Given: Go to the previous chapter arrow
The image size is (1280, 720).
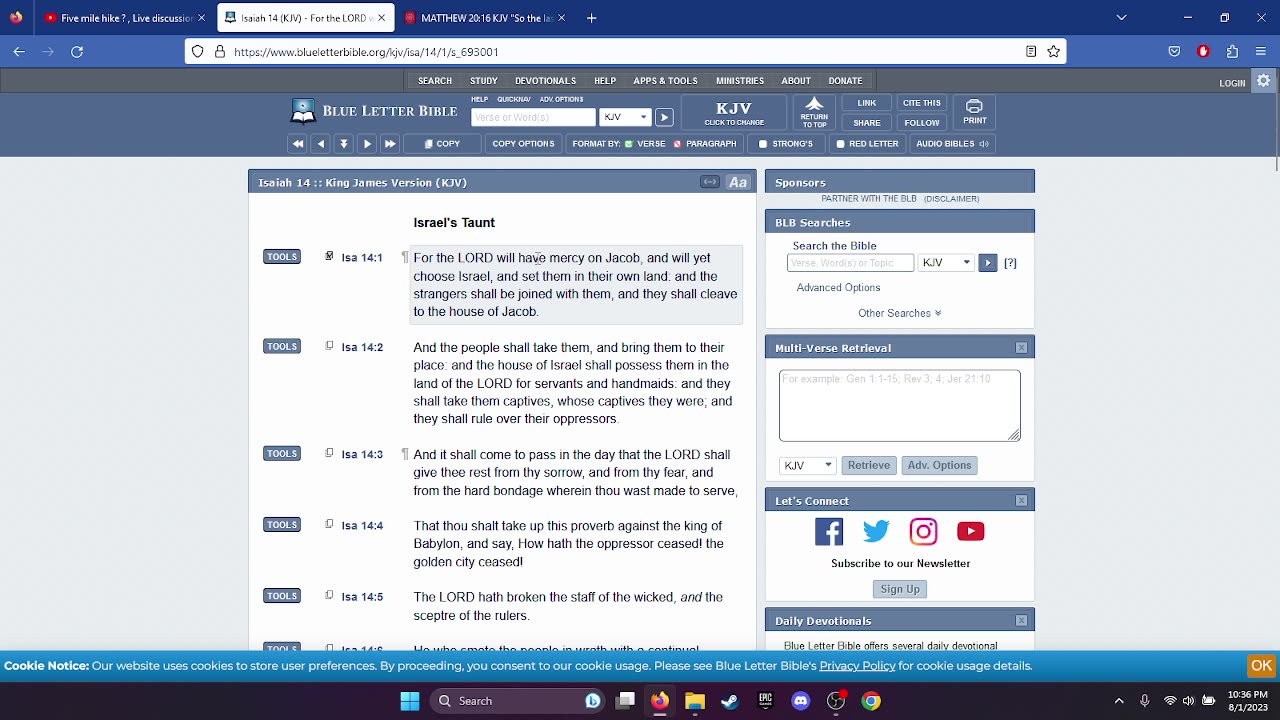Looking at the screenshot, I should 320,144.
